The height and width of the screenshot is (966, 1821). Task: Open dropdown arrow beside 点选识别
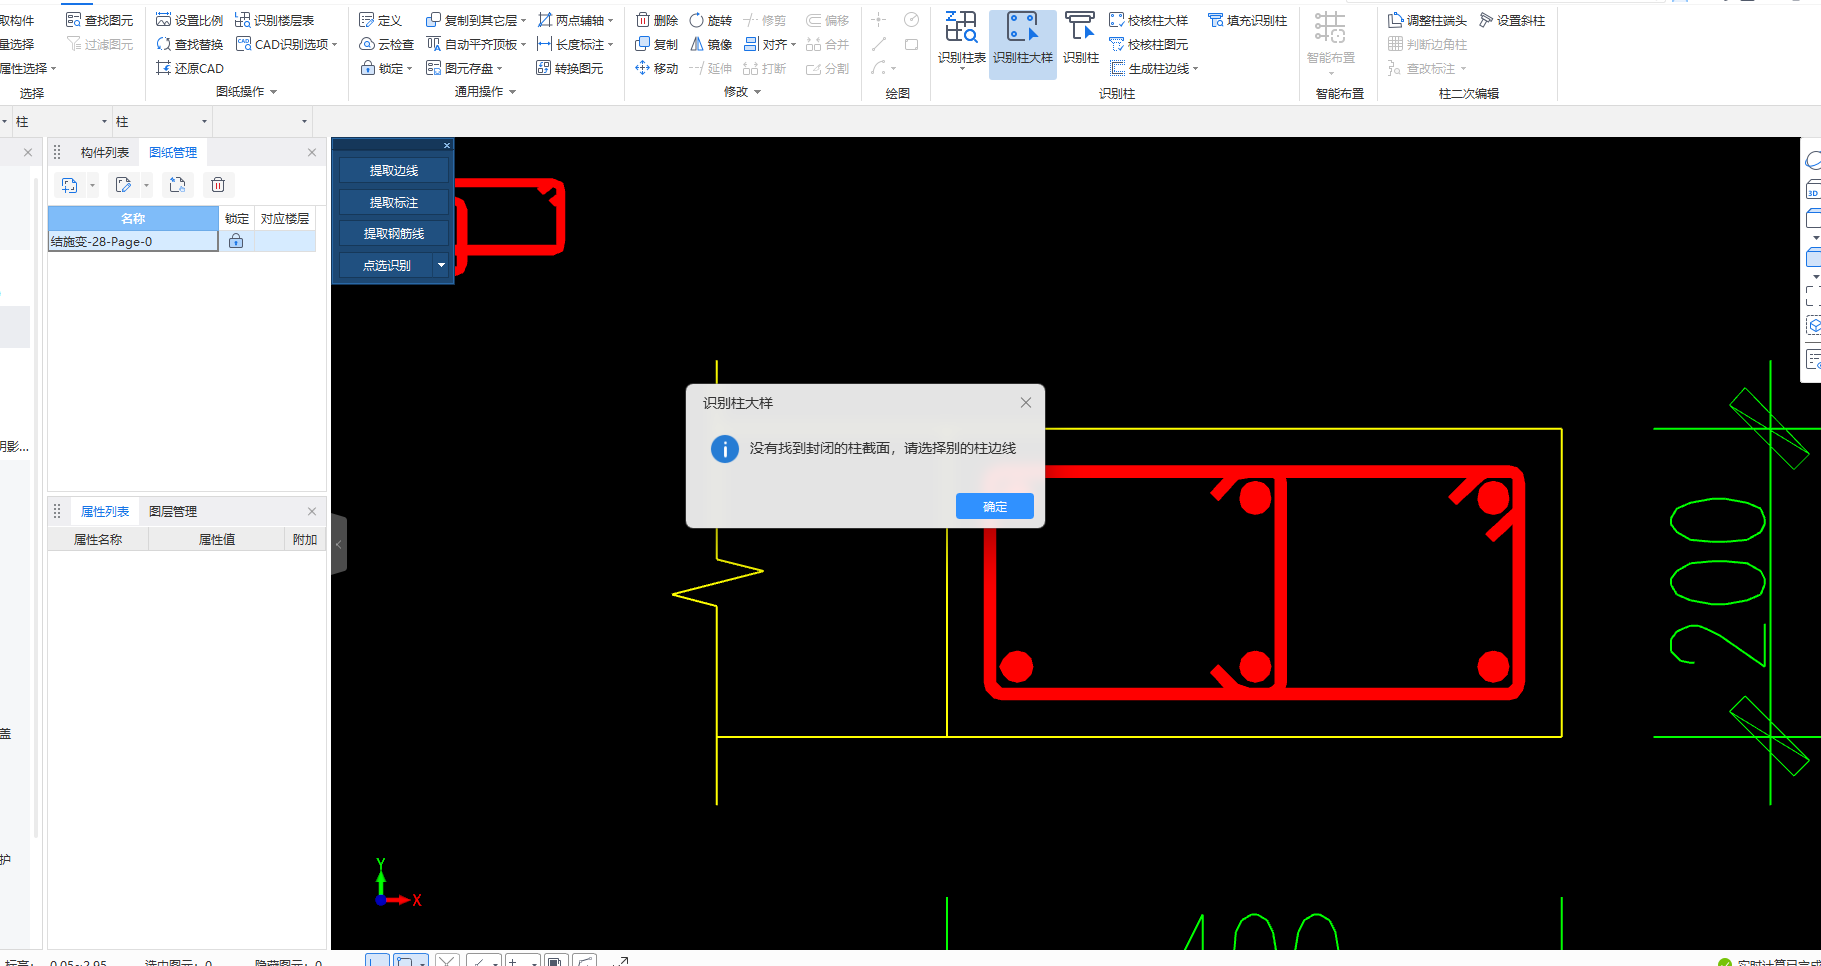tap(441, 265)
